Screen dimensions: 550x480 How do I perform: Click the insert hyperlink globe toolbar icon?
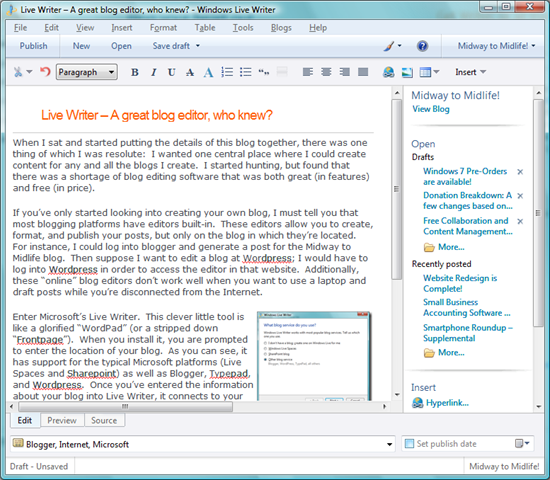coord(388,72)
